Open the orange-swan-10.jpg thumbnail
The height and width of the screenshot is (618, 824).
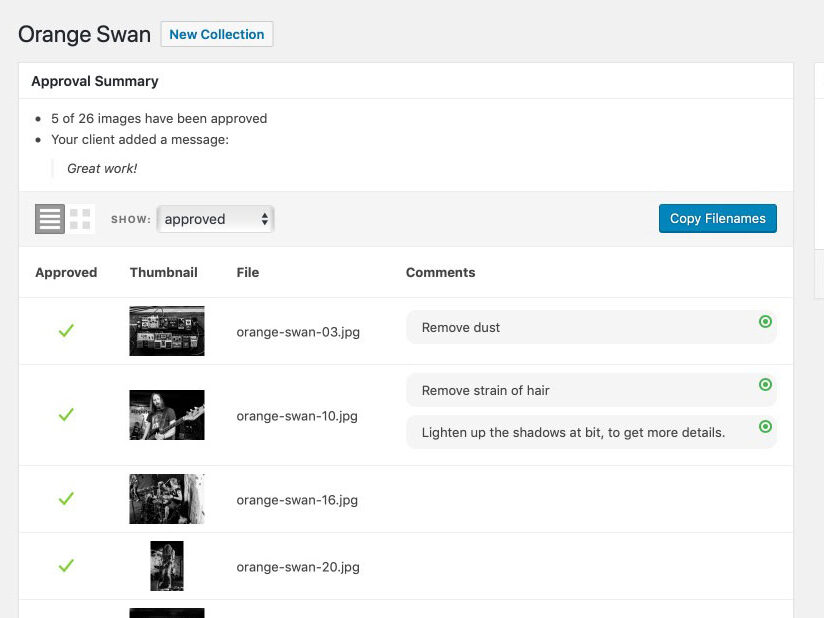point(166,416)
